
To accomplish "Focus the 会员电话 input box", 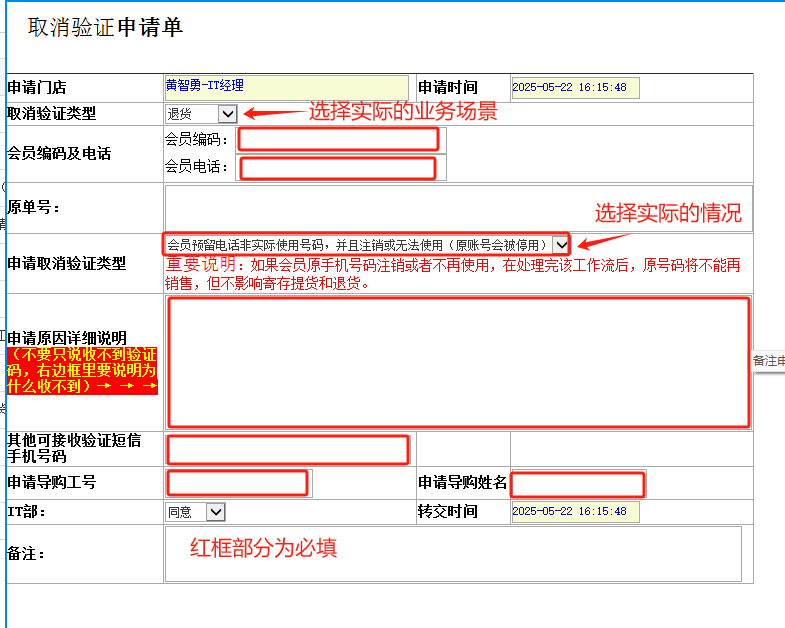I will pyautogui.click(x=338, y=168).
